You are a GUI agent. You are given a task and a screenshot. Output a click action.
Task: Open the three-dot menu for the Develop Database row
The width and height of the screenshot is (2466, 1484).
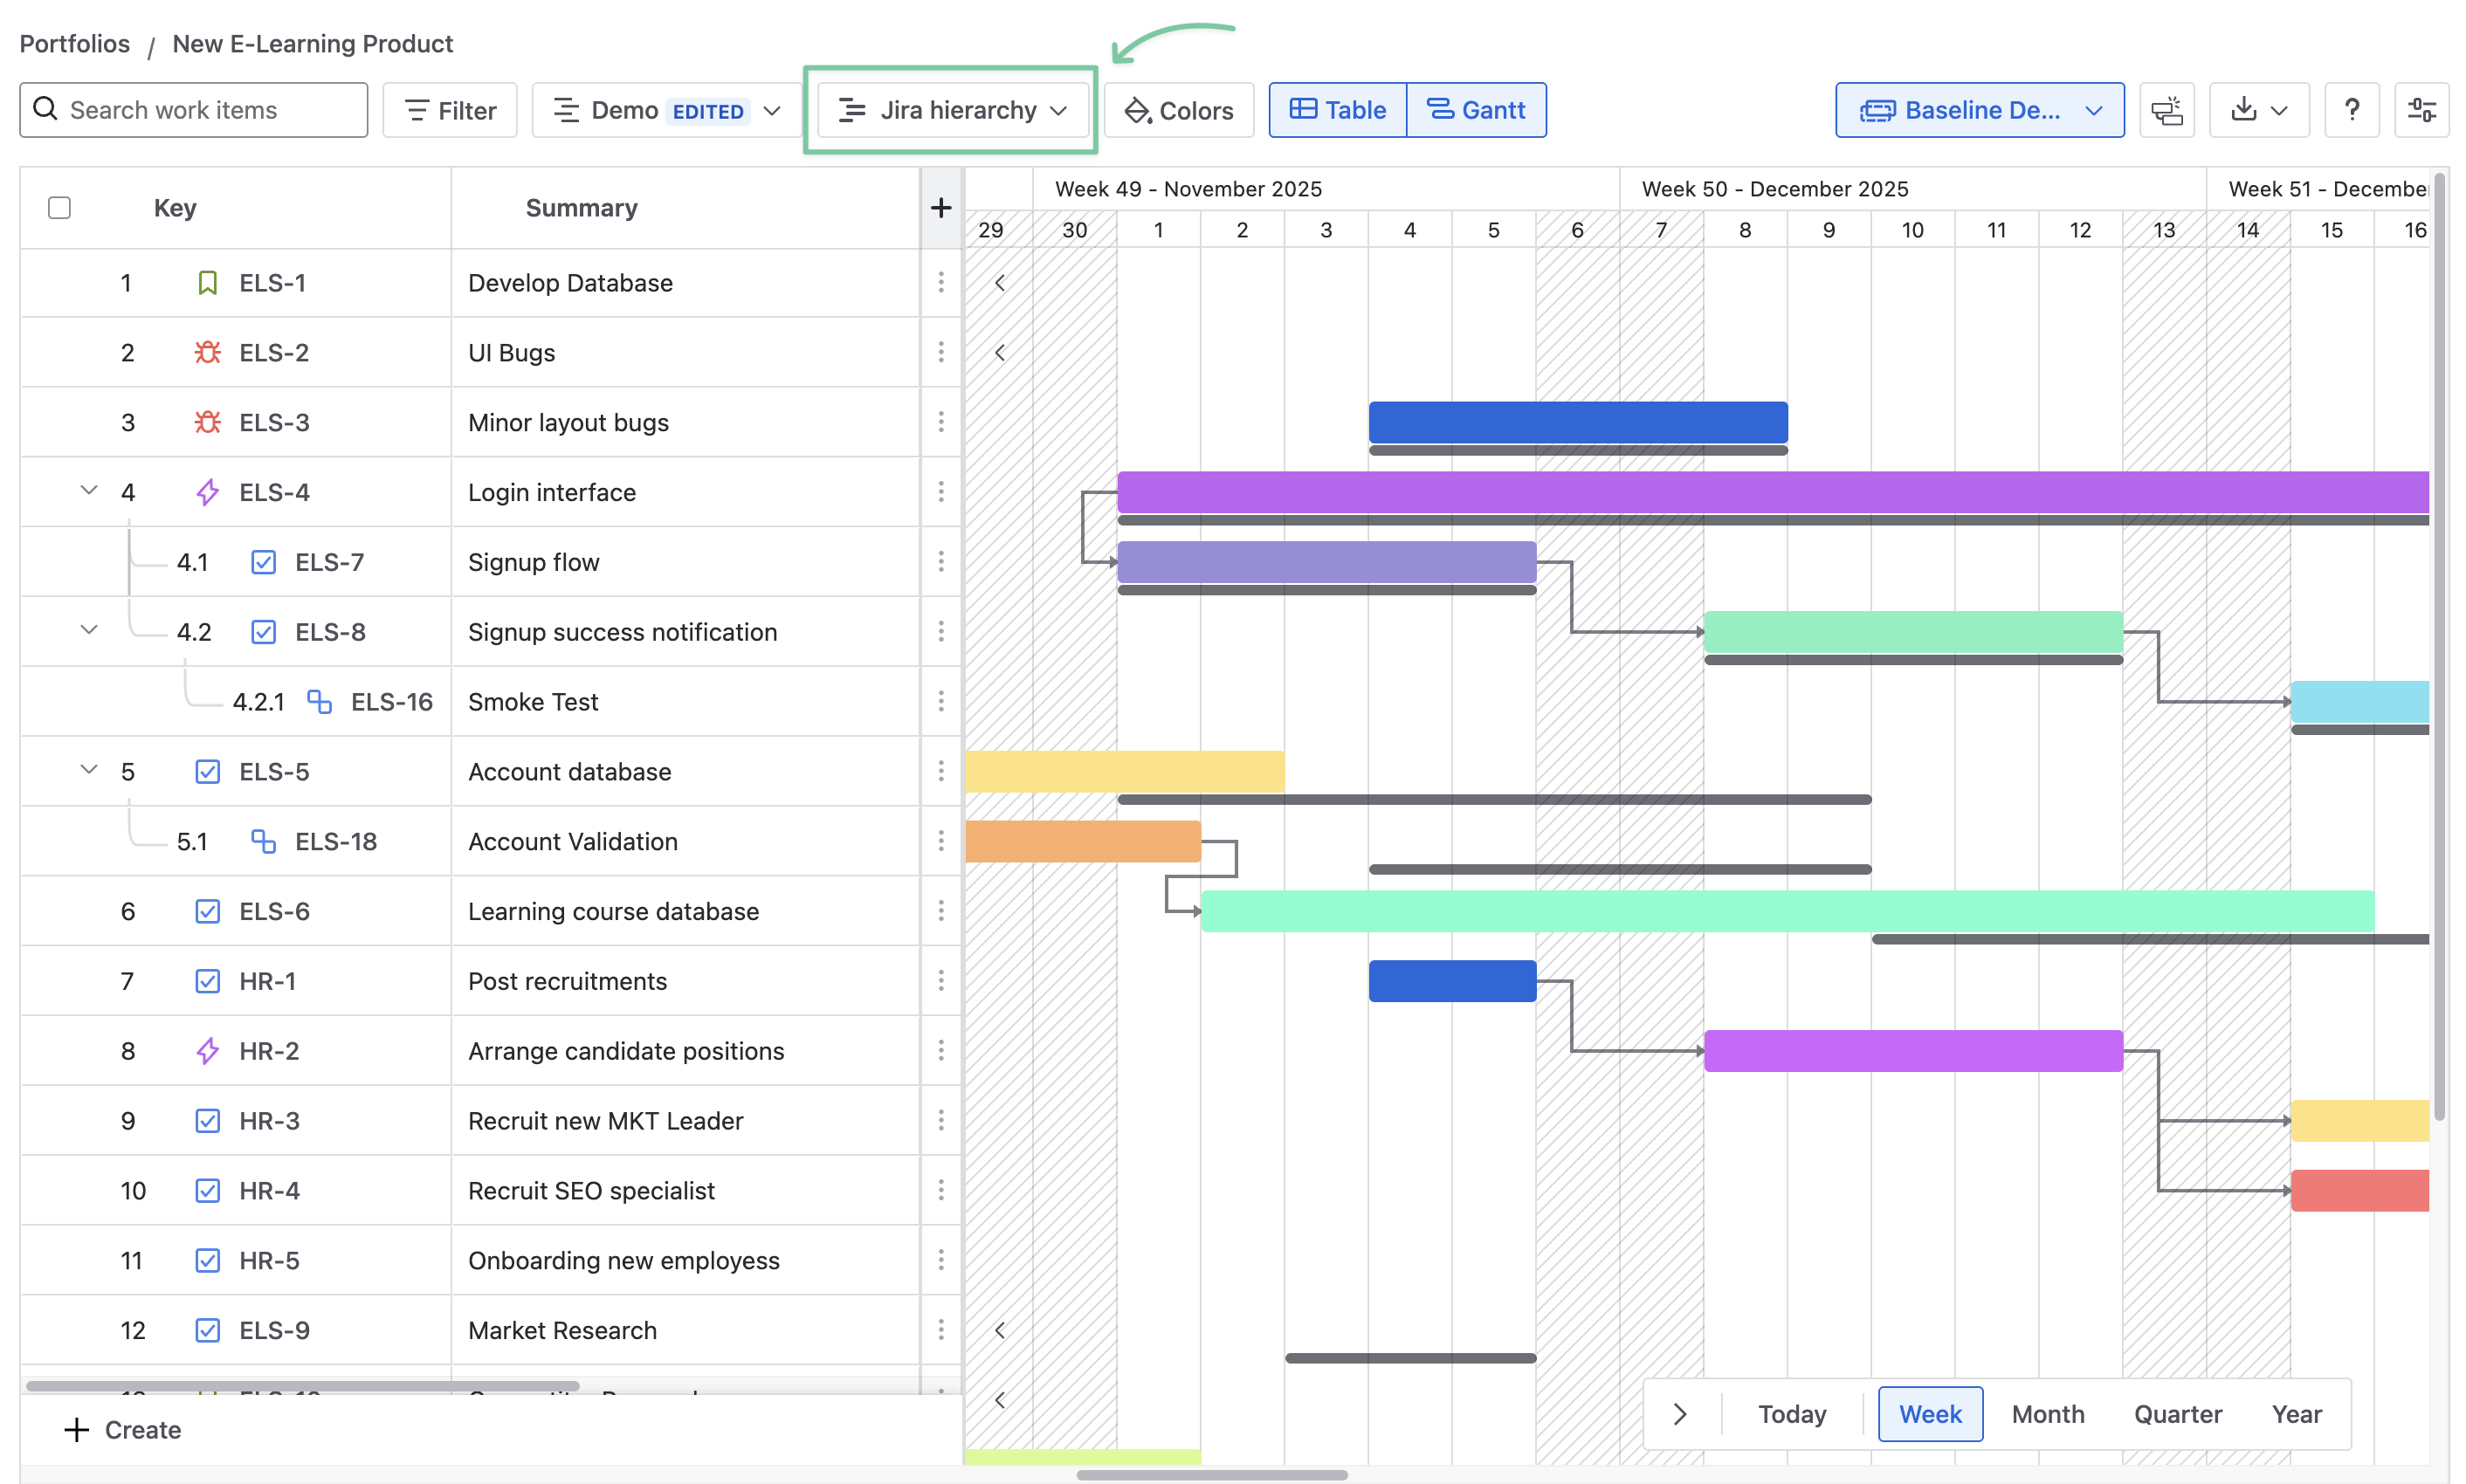940,283
